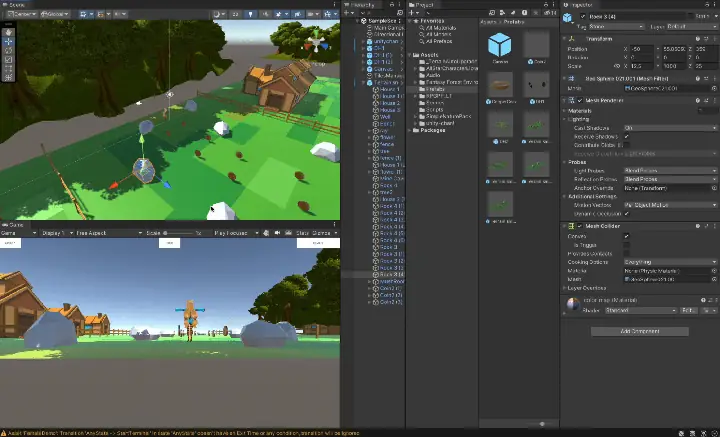Click the Position X input field
The image size is (720, 437).
point(642,49)
